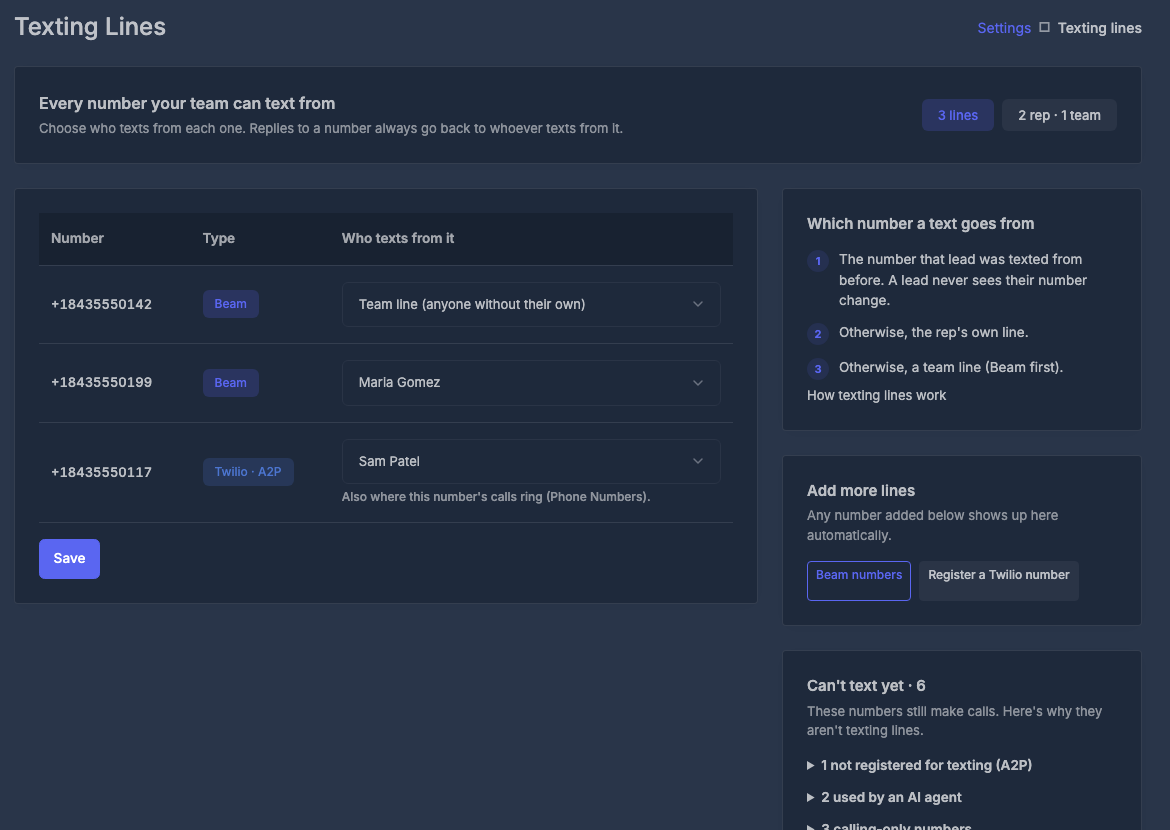Click the step 2 number badge

pos(818,334)
